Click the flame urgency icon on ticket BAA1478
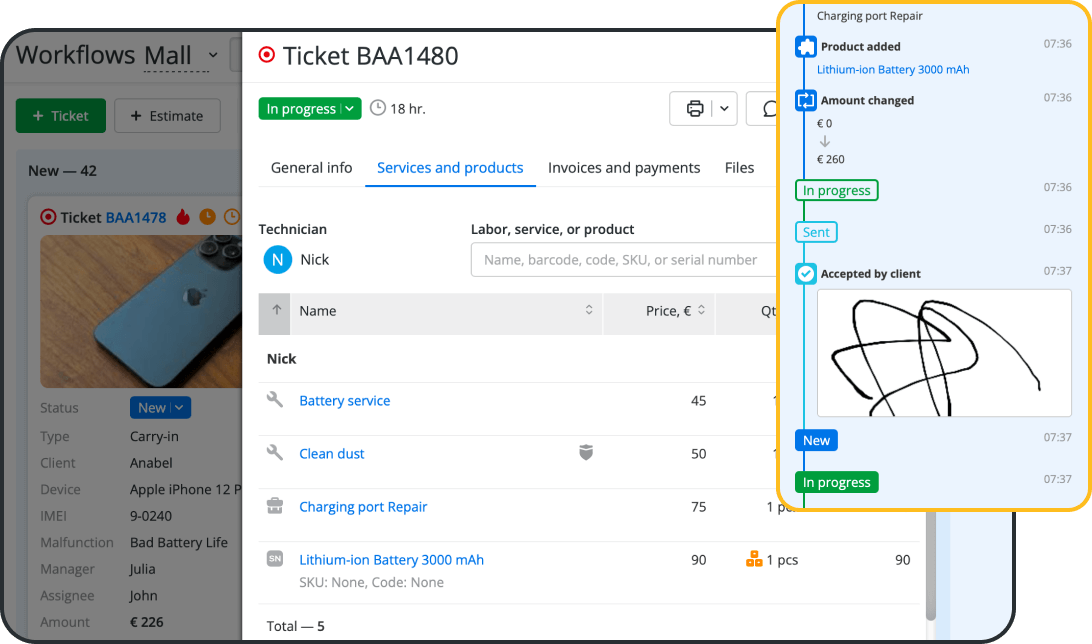1092x644 pixels. coord(183,217)
